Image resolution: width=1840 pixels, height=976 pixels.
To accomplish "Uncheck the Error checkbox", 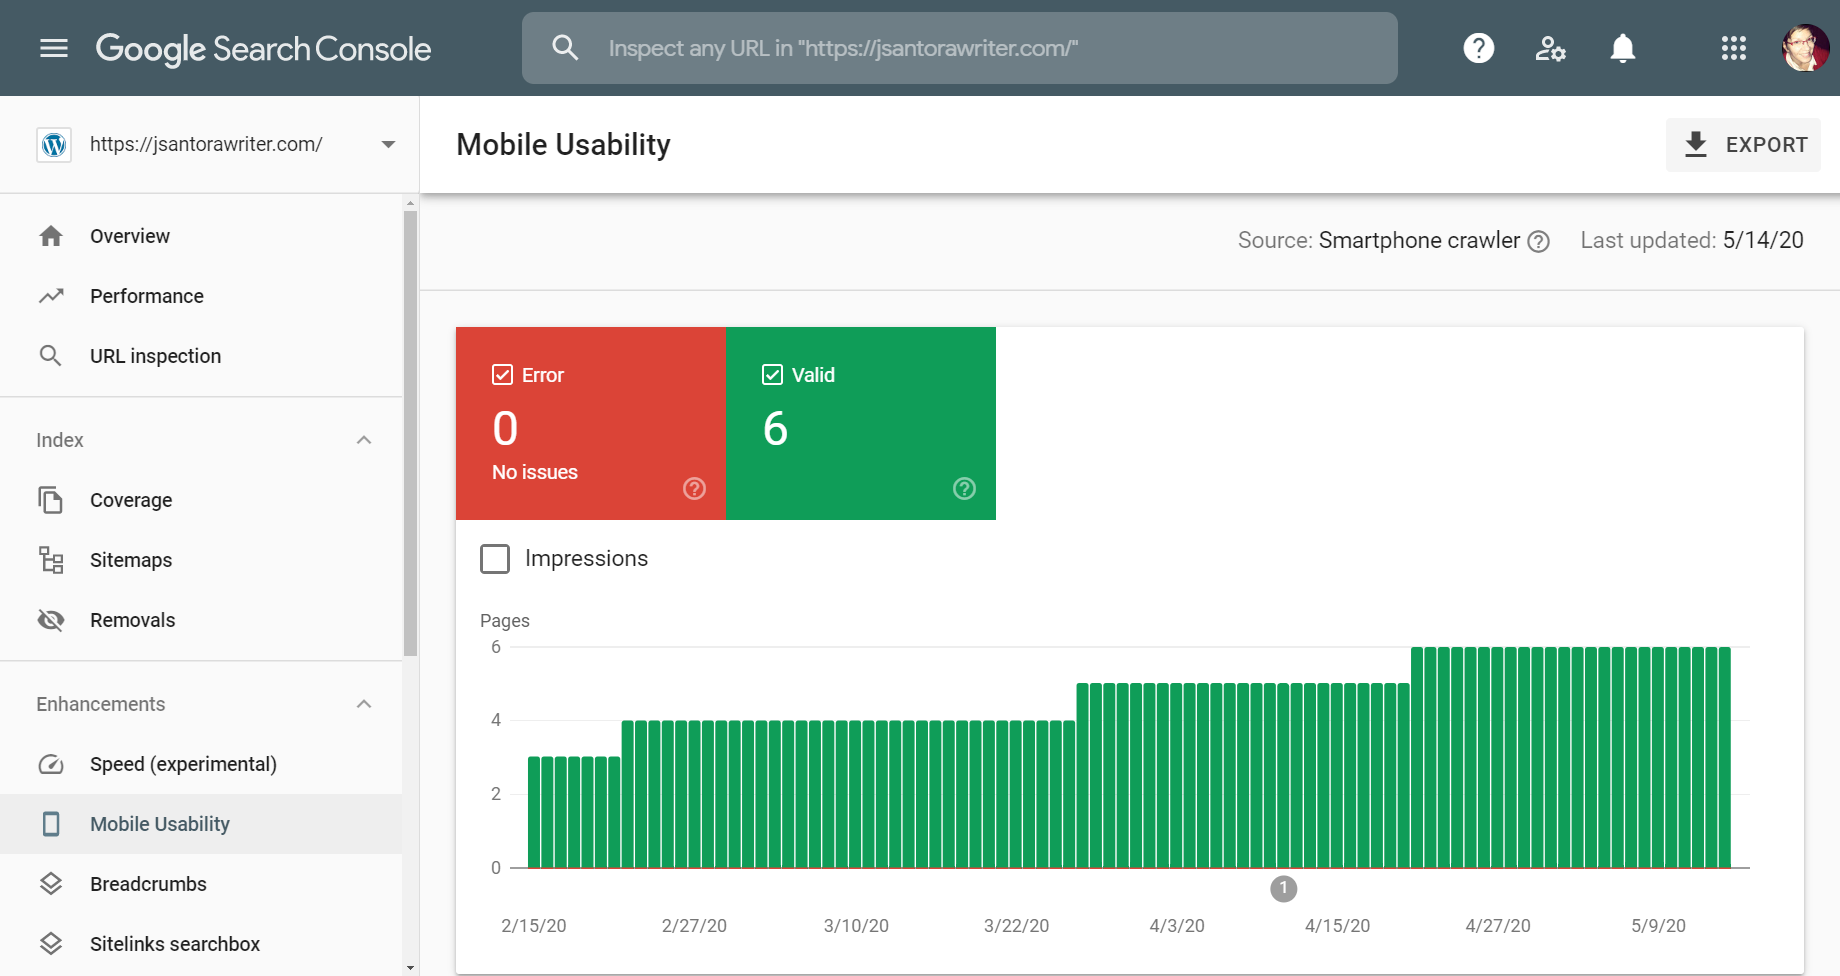I will 502,375.
